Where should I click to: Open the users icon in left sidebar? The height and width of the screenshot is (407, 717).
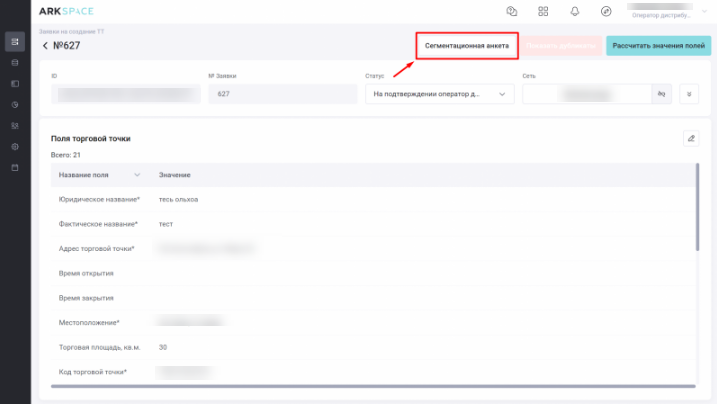(x=14, y=125)
